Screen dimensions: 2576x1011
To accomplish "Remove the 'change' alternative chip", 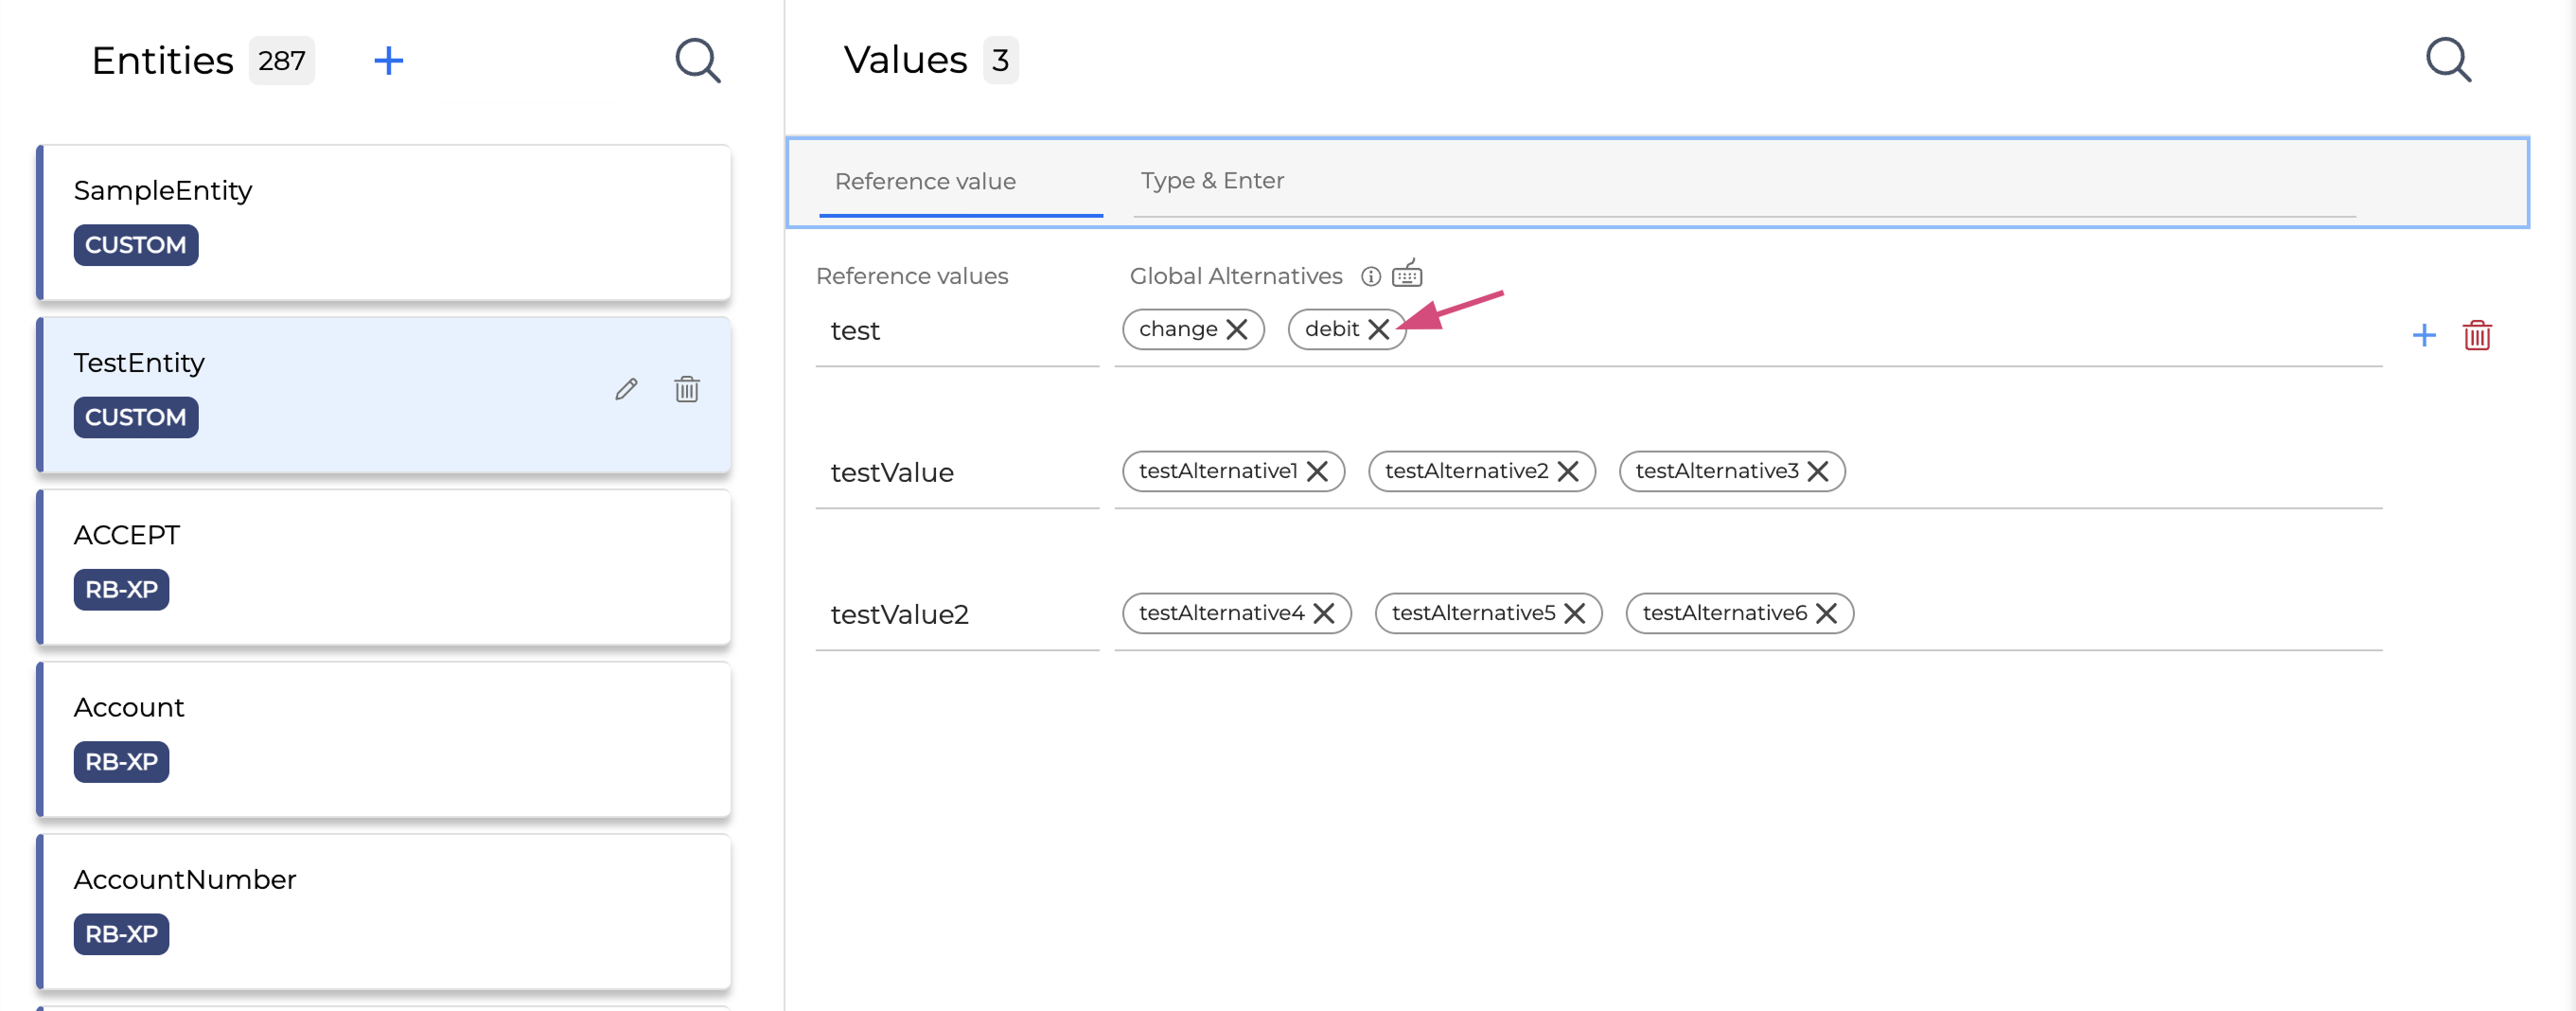I will pyautogui.click(x=1236, y=329).
